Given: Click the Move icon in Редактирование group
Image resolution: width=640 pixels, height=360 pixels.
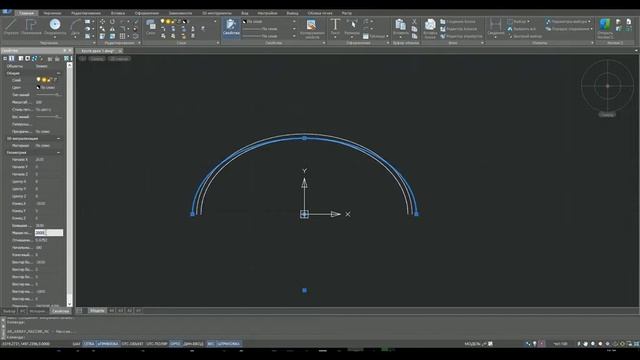Looking at the screenshot, I should (102, 22).
